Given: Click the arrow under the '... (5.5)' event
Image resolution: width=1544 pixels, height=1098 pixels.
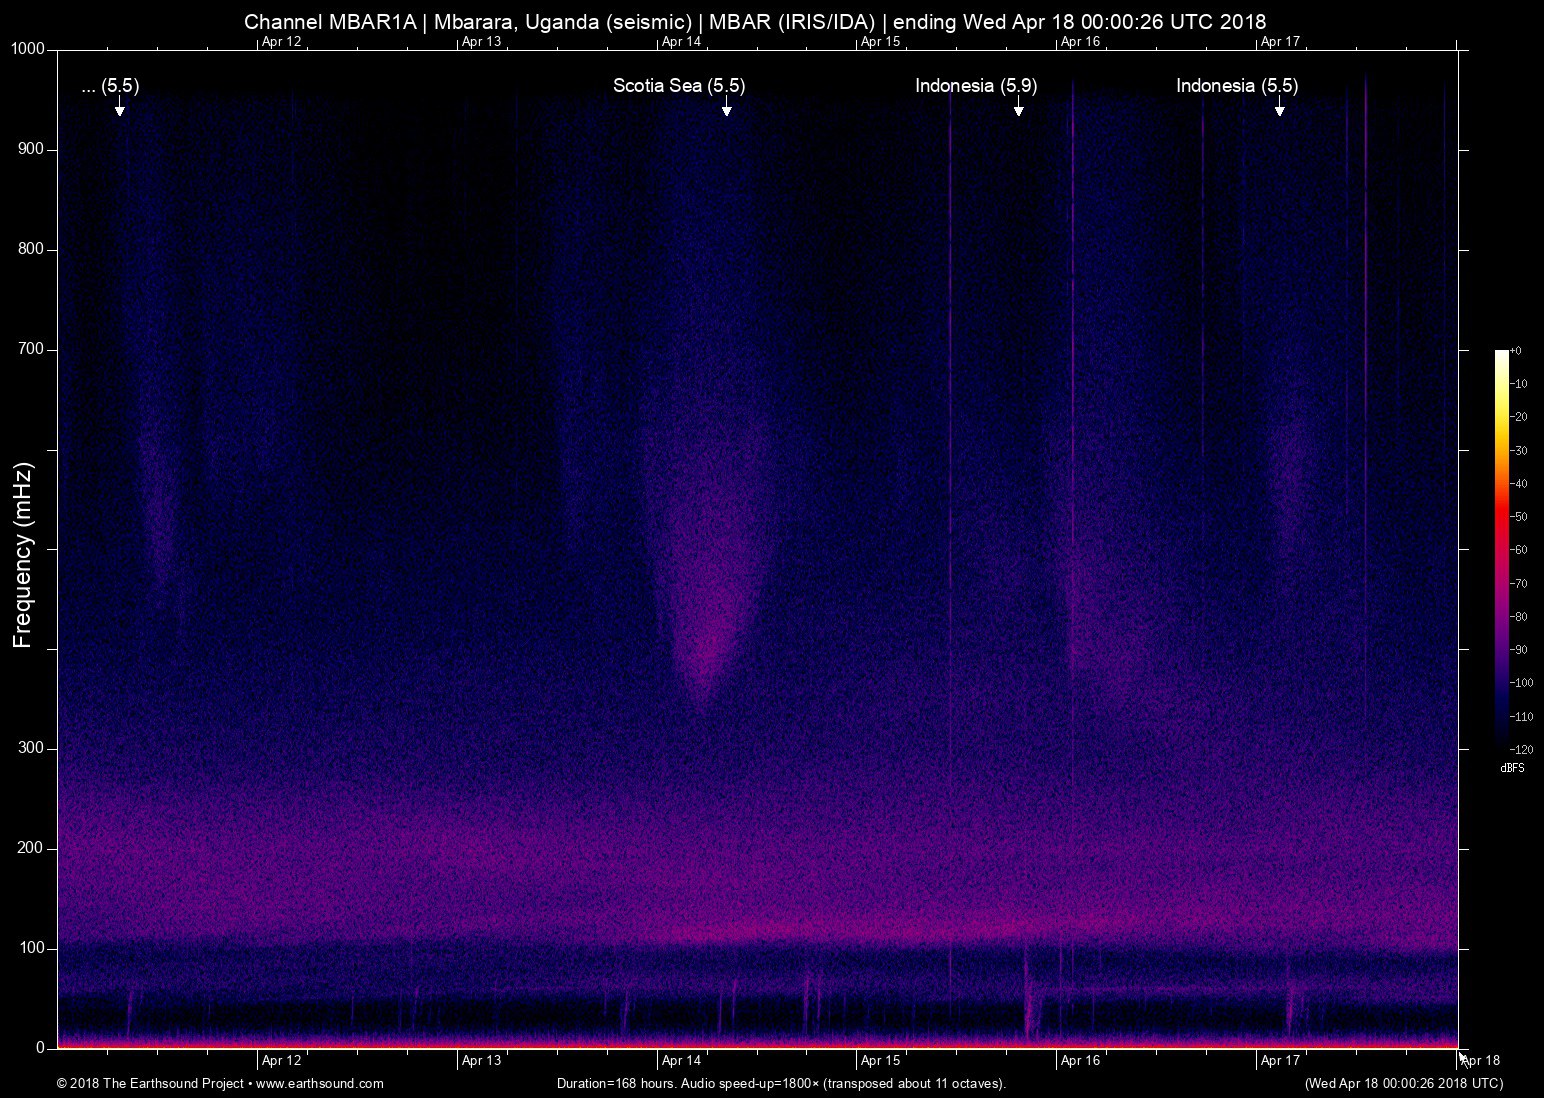Looking at the screenshot, I should pyautogui.click(x=119, y=107).
